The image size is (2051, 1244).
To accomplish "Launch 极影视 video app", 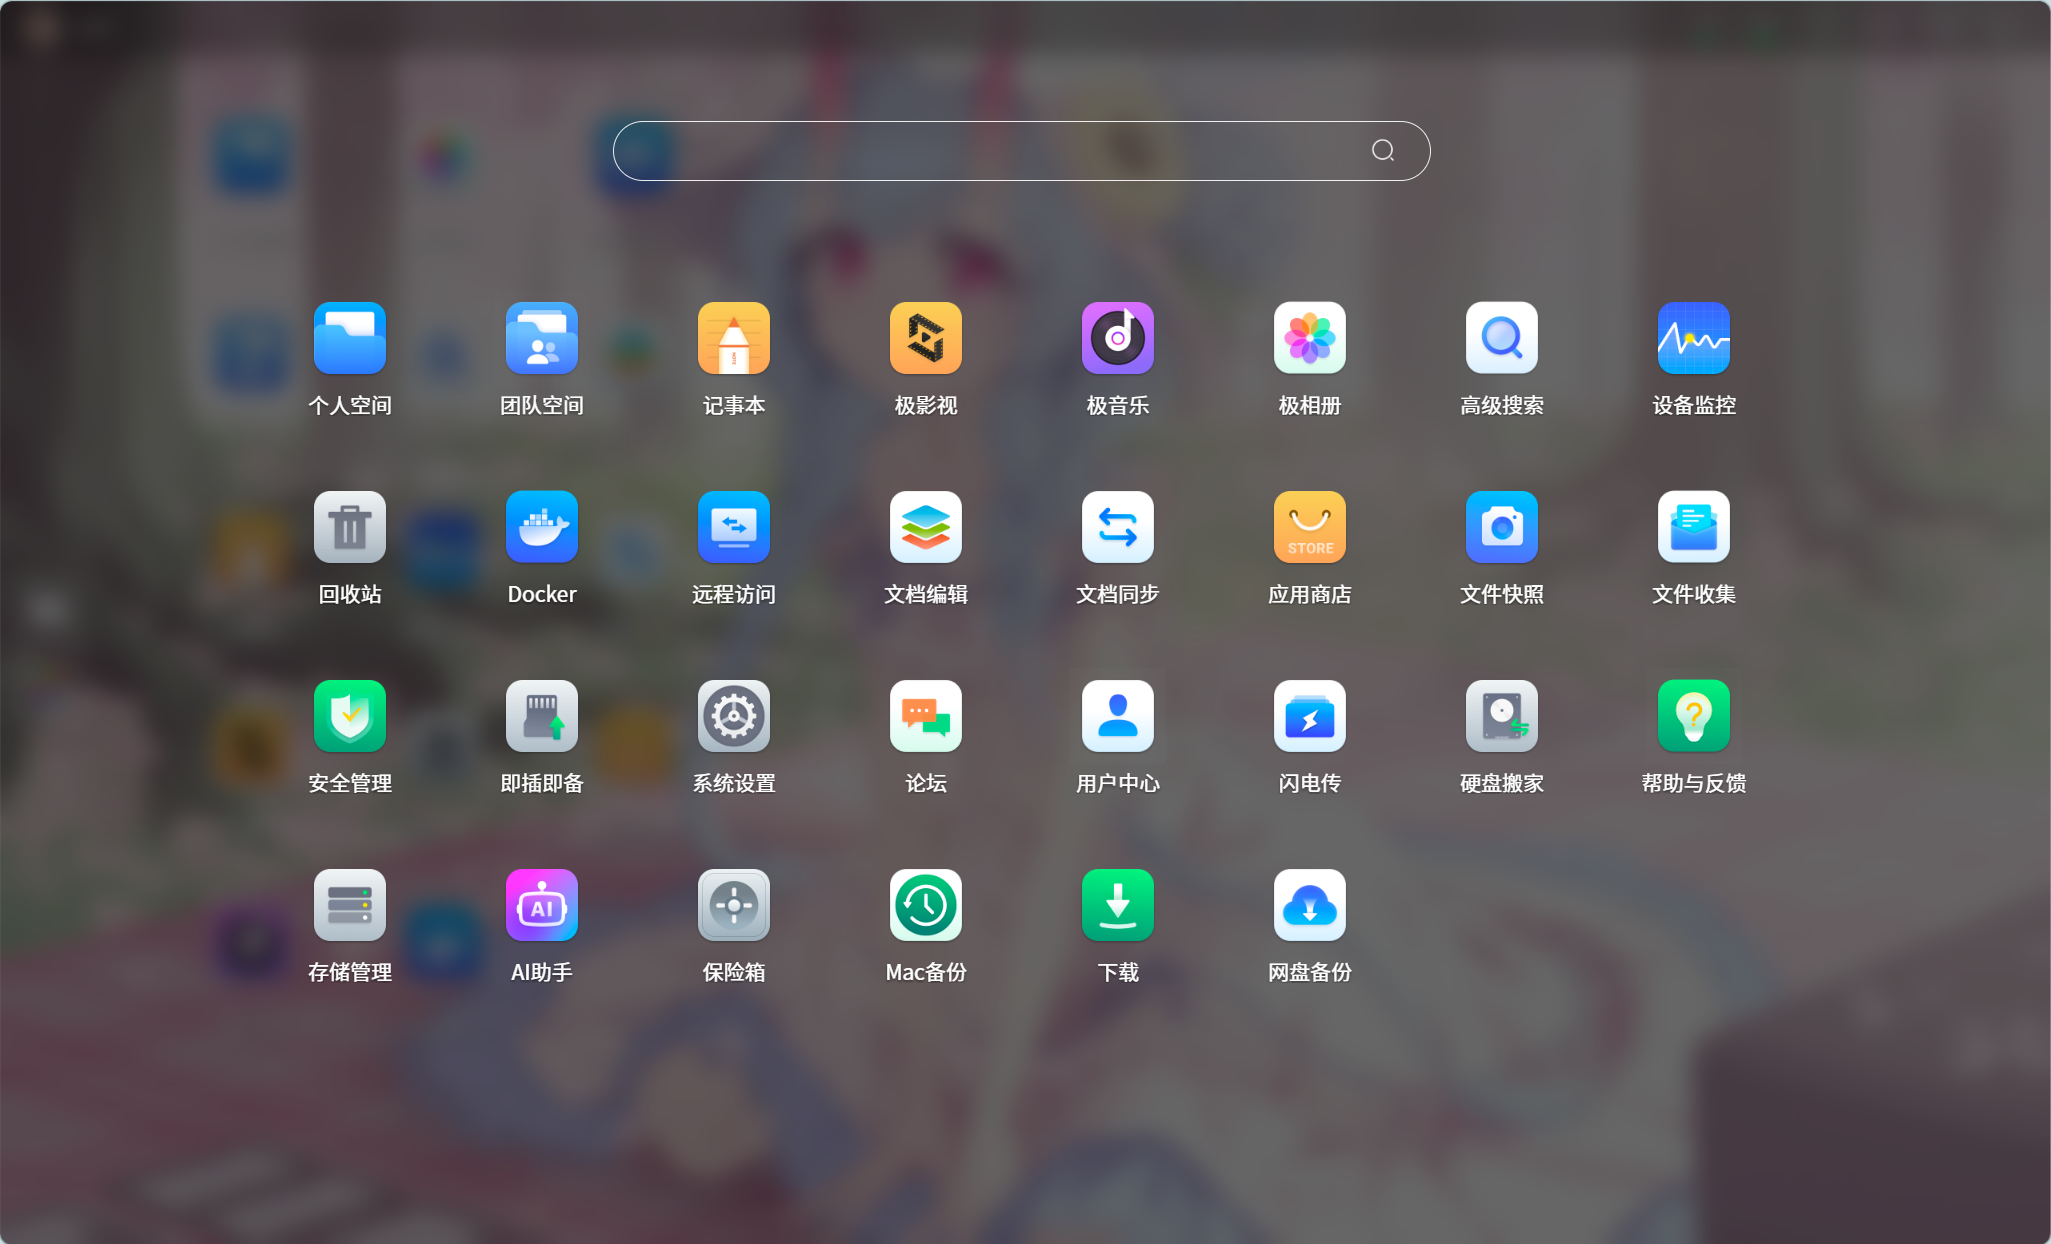I will tap(925, 338).
